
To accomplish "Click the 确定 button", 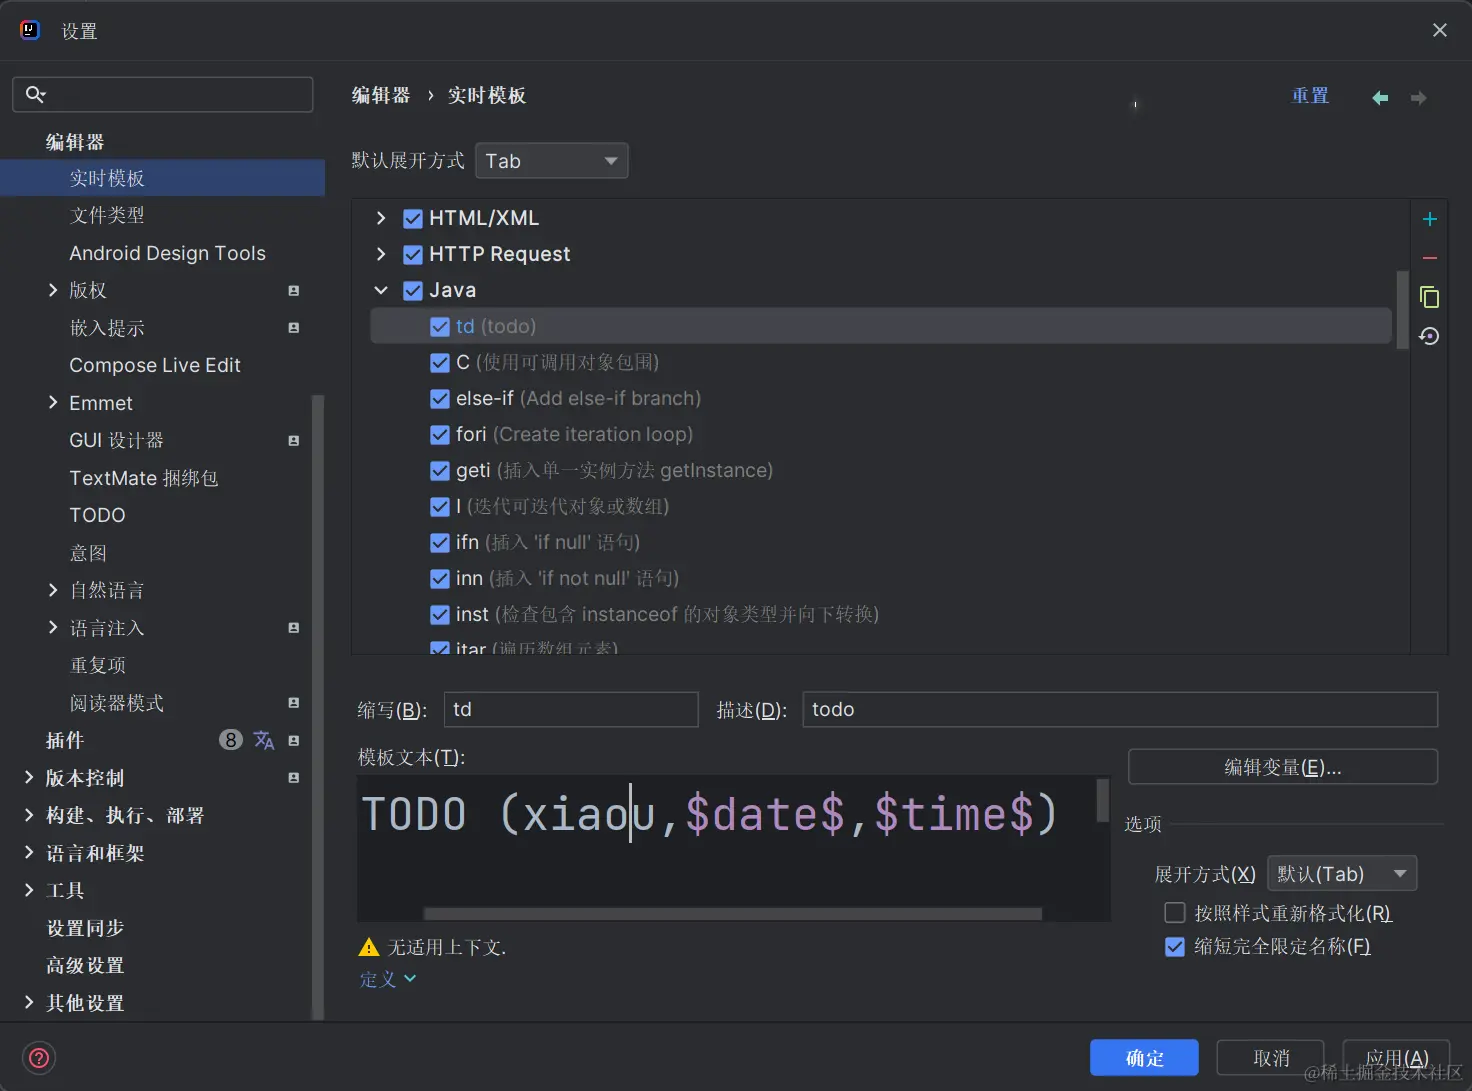I will pos(1144,1057).
